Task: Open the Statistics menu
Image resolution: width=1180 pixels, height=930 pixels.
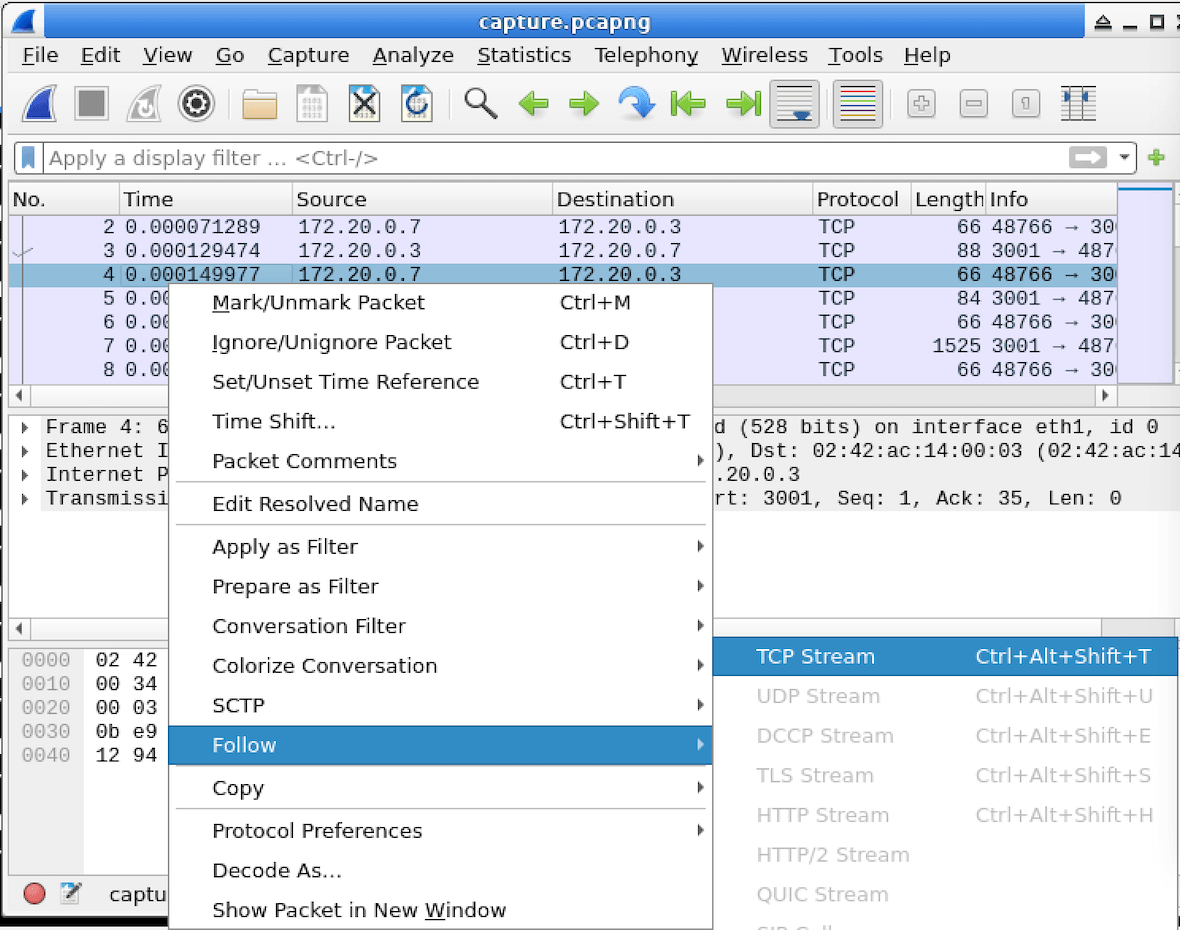Action: tap(524, 55)
